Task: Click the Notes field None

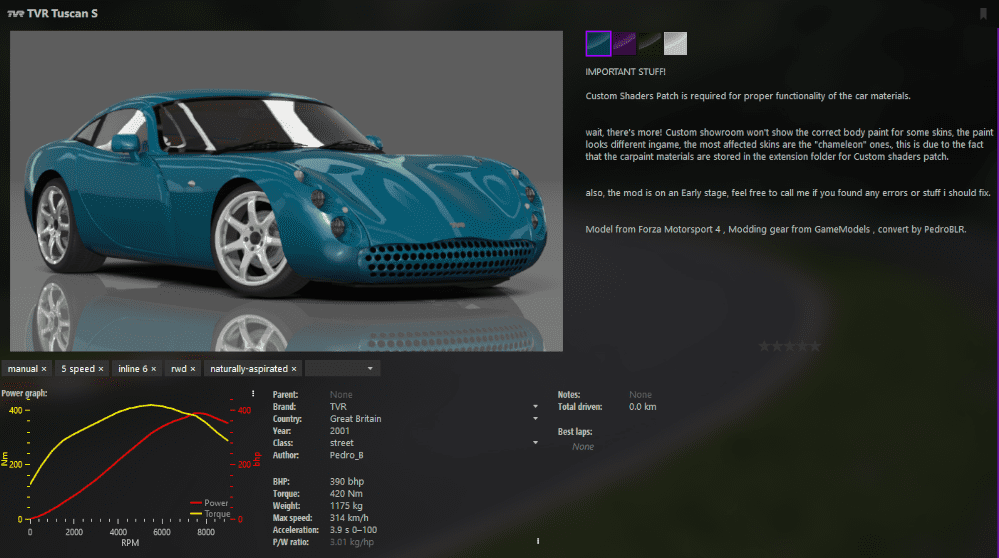Action: [x=640, y=395]
